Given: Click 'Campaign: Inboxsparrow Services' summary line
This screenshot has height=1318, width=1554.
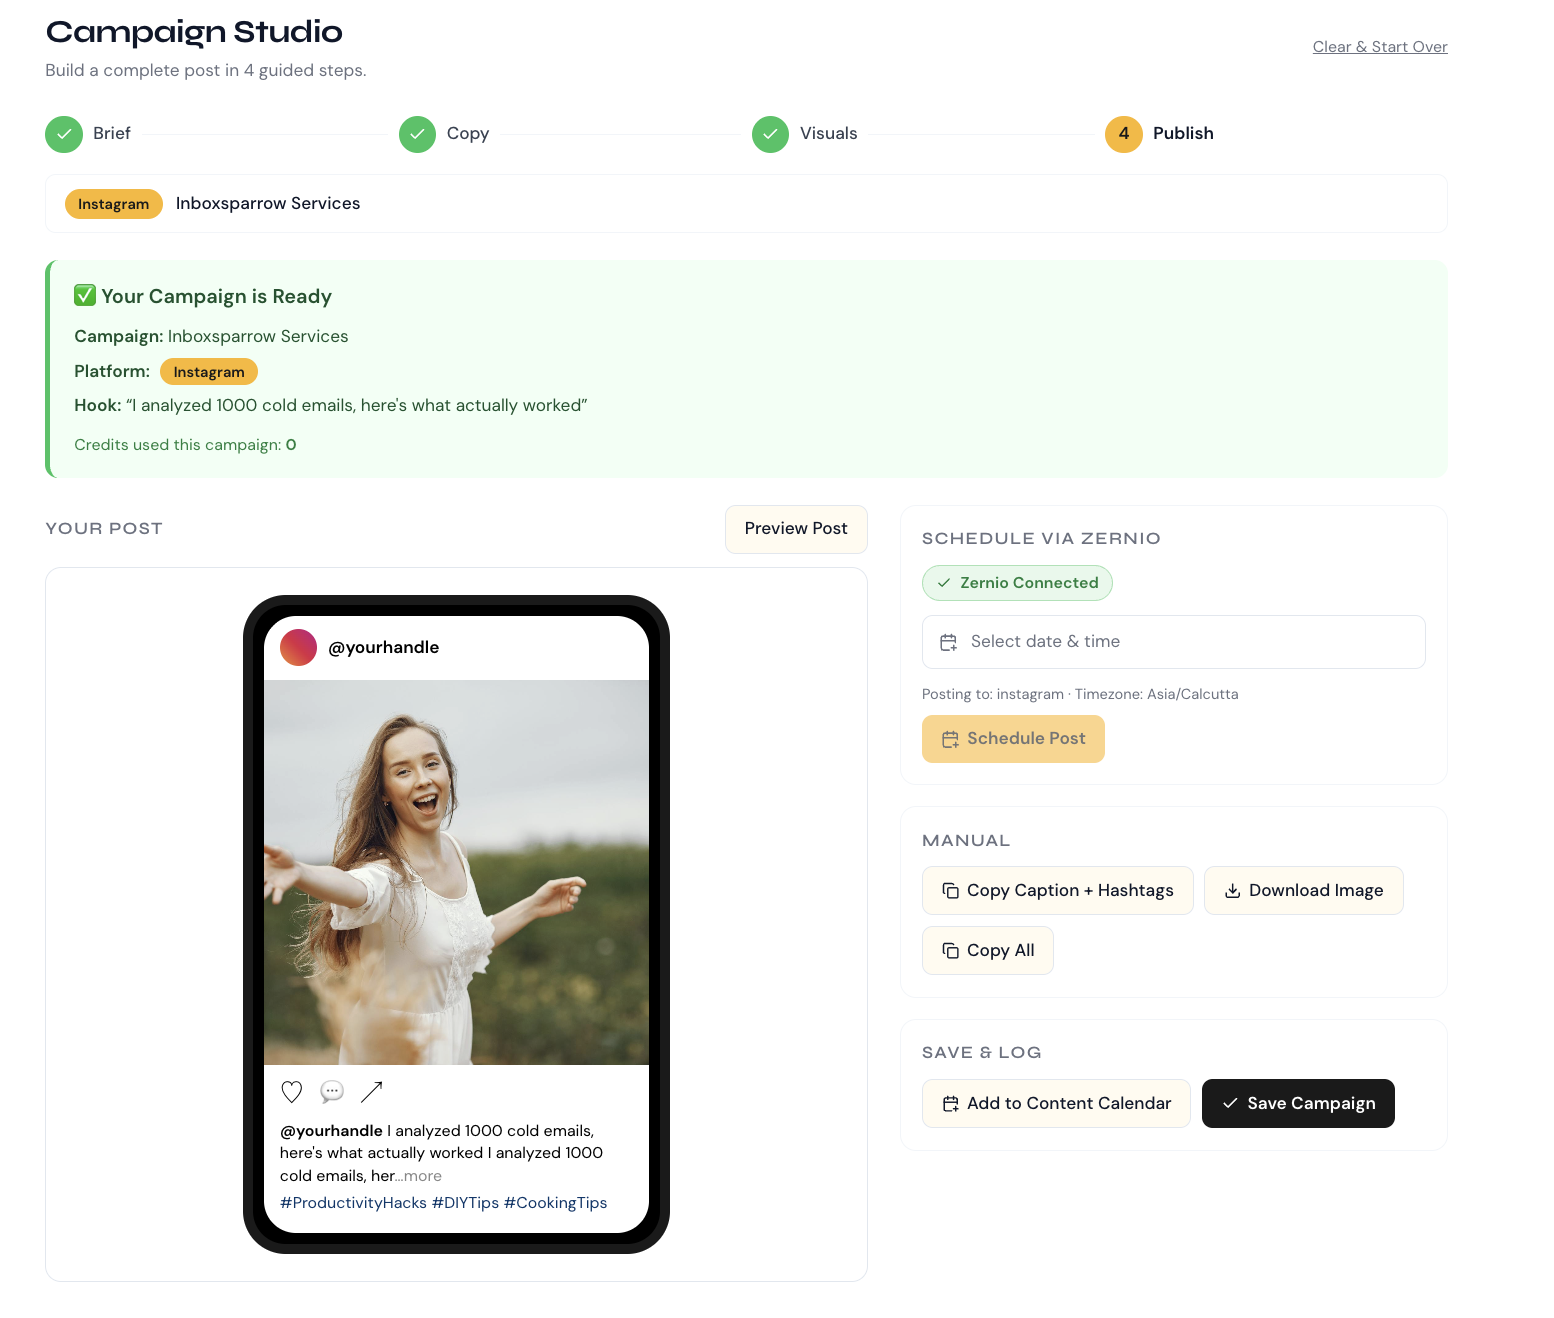Looking at the screenshot, I should (x=211, y=336).
